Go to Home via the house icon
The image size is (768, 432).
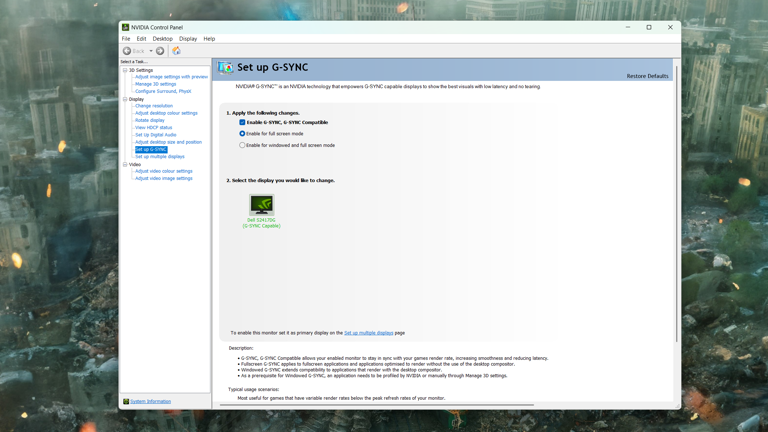click(x=176, y=50)
